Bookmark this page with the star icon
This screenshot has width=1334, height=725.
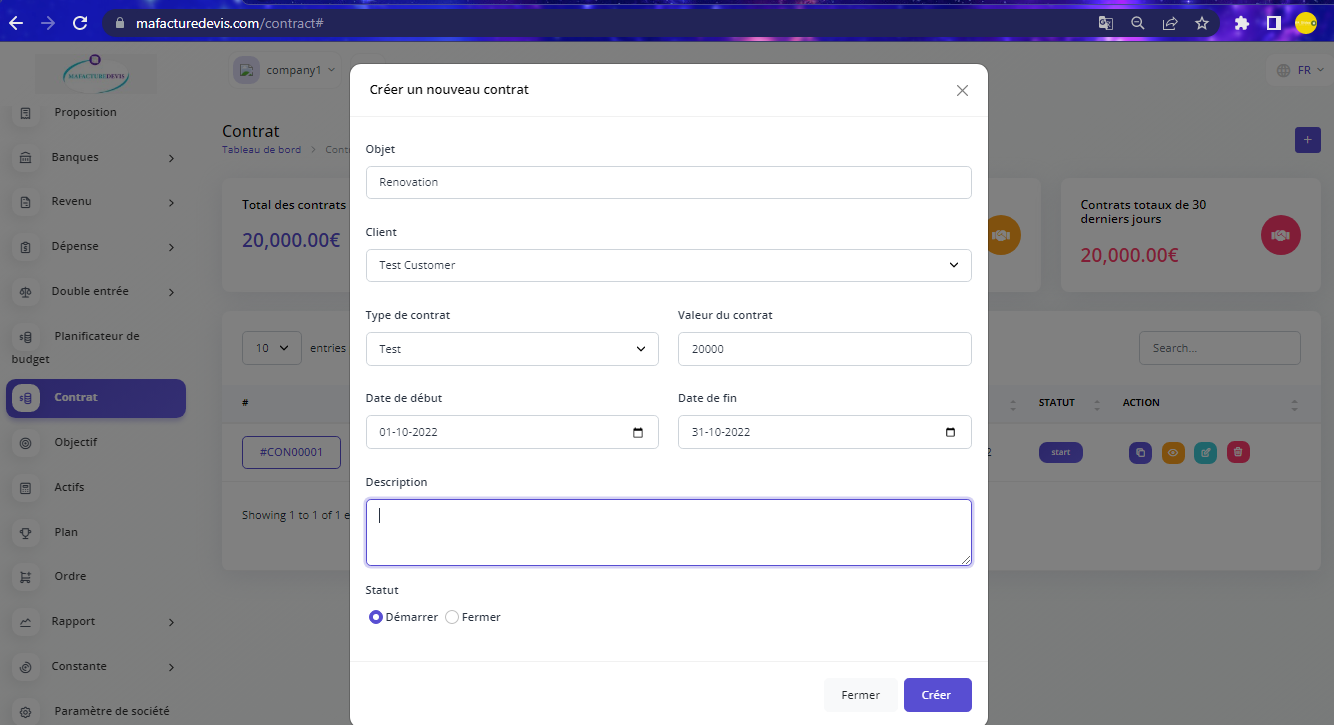coord(1202,23)
